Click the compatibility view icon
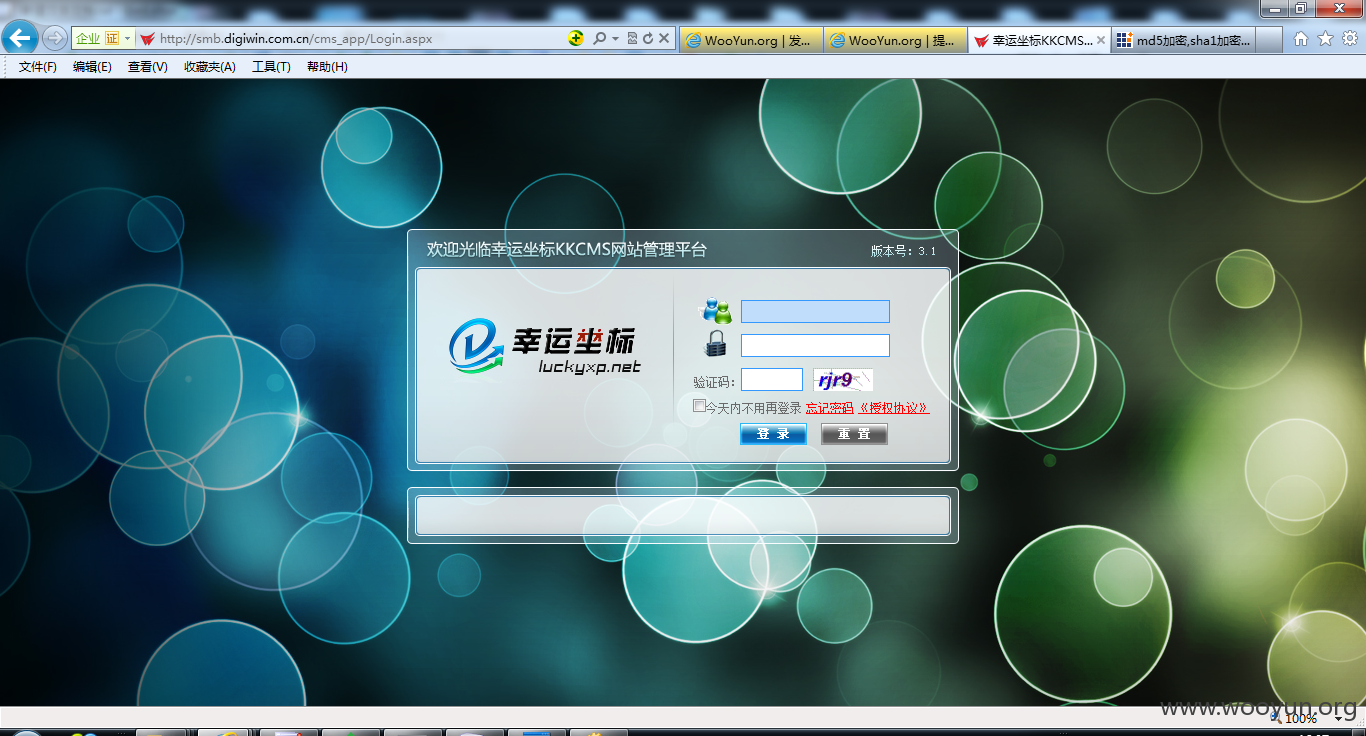The height and width of the screenshot is (736, 1366). click(632, 38)
